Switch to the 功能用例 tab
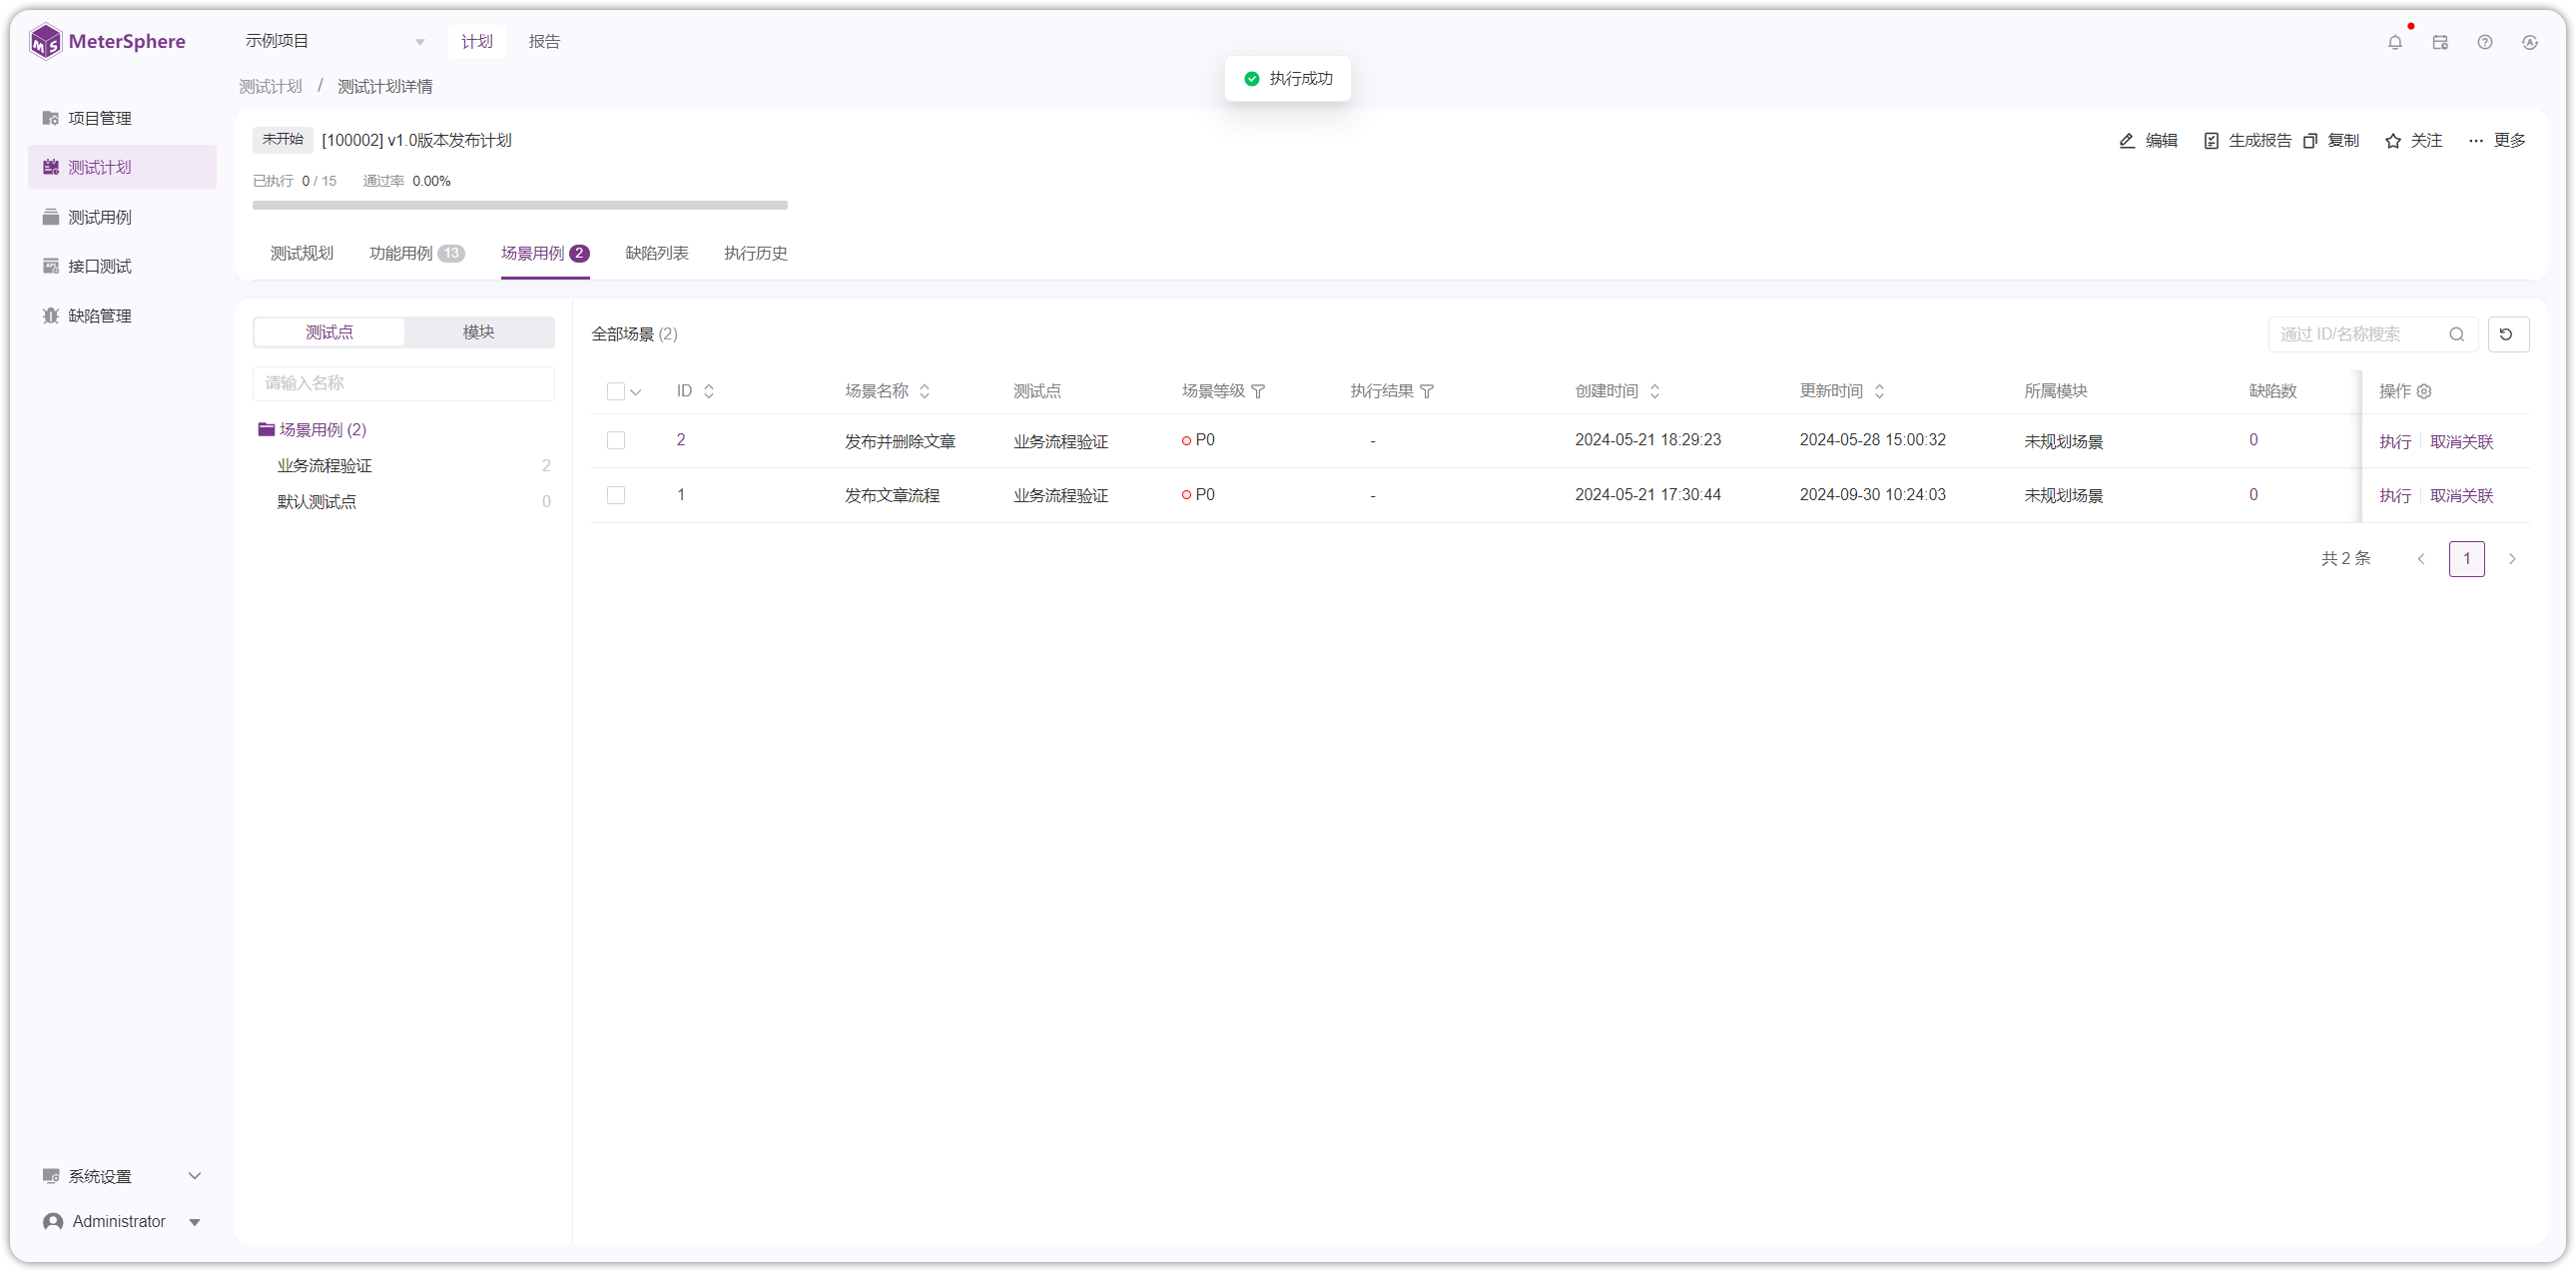 (x=416, y=253)
